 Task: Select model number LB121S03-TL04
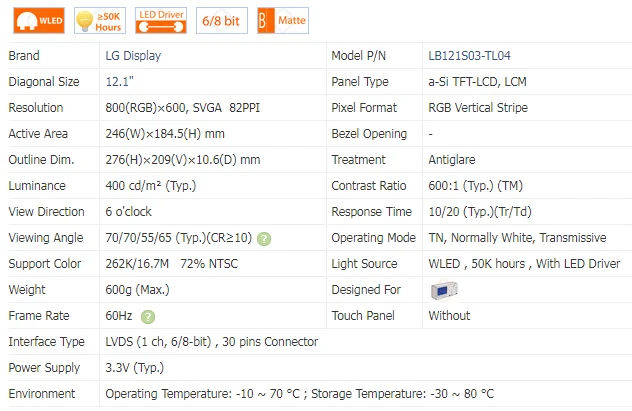click(x=470, y=56)
